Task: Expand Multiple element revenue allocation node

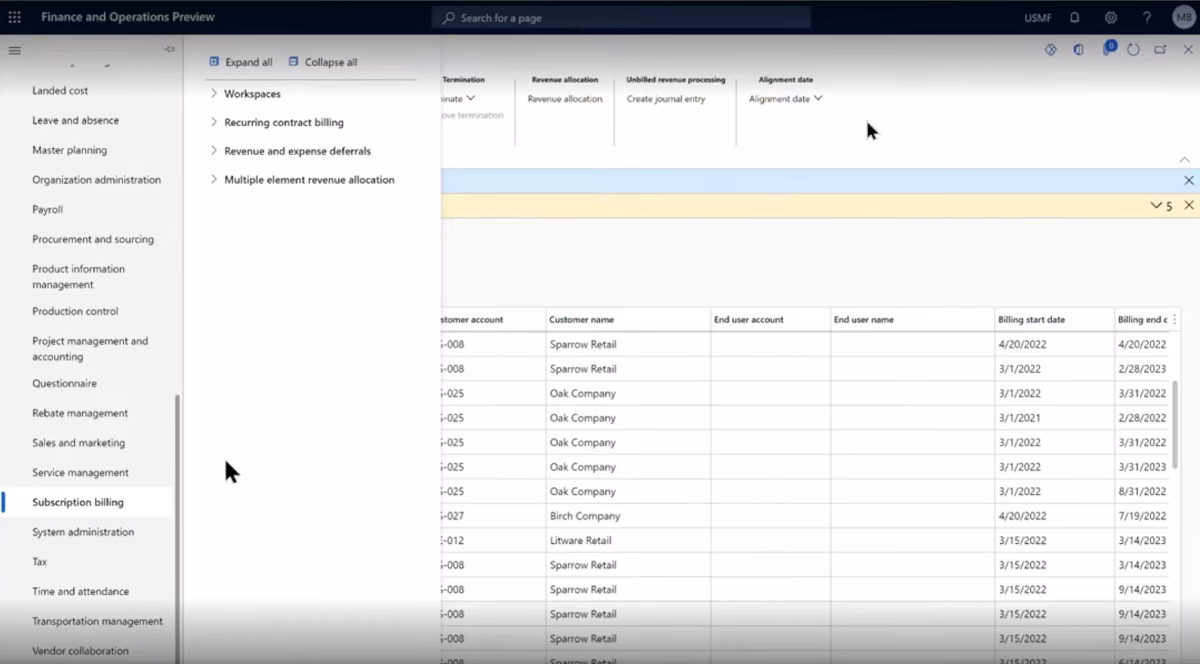Action: click(x=214, y=180)
